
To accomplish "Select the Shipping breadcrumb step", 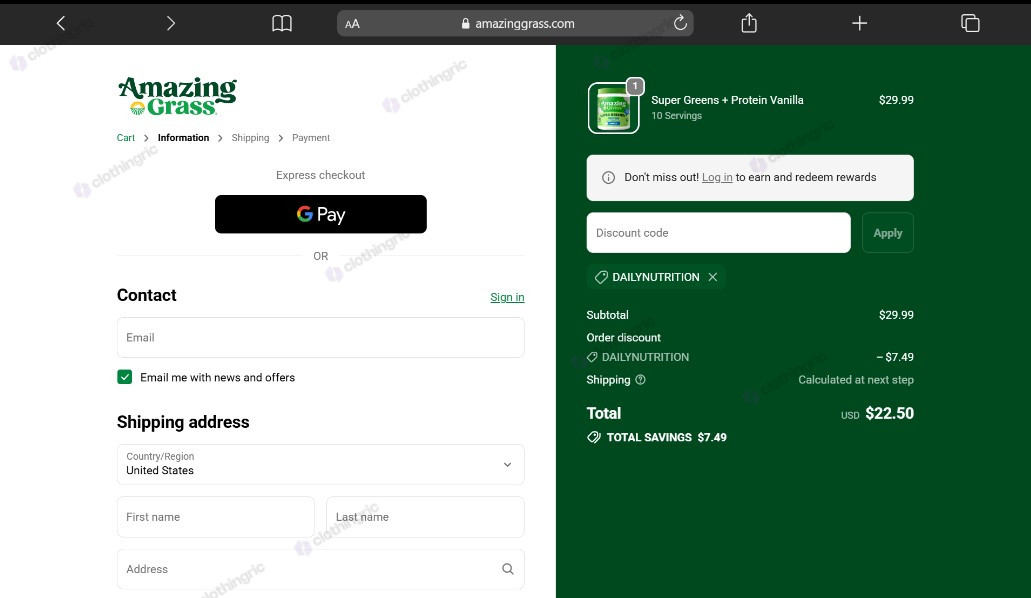I will click(x=251, y=137).
